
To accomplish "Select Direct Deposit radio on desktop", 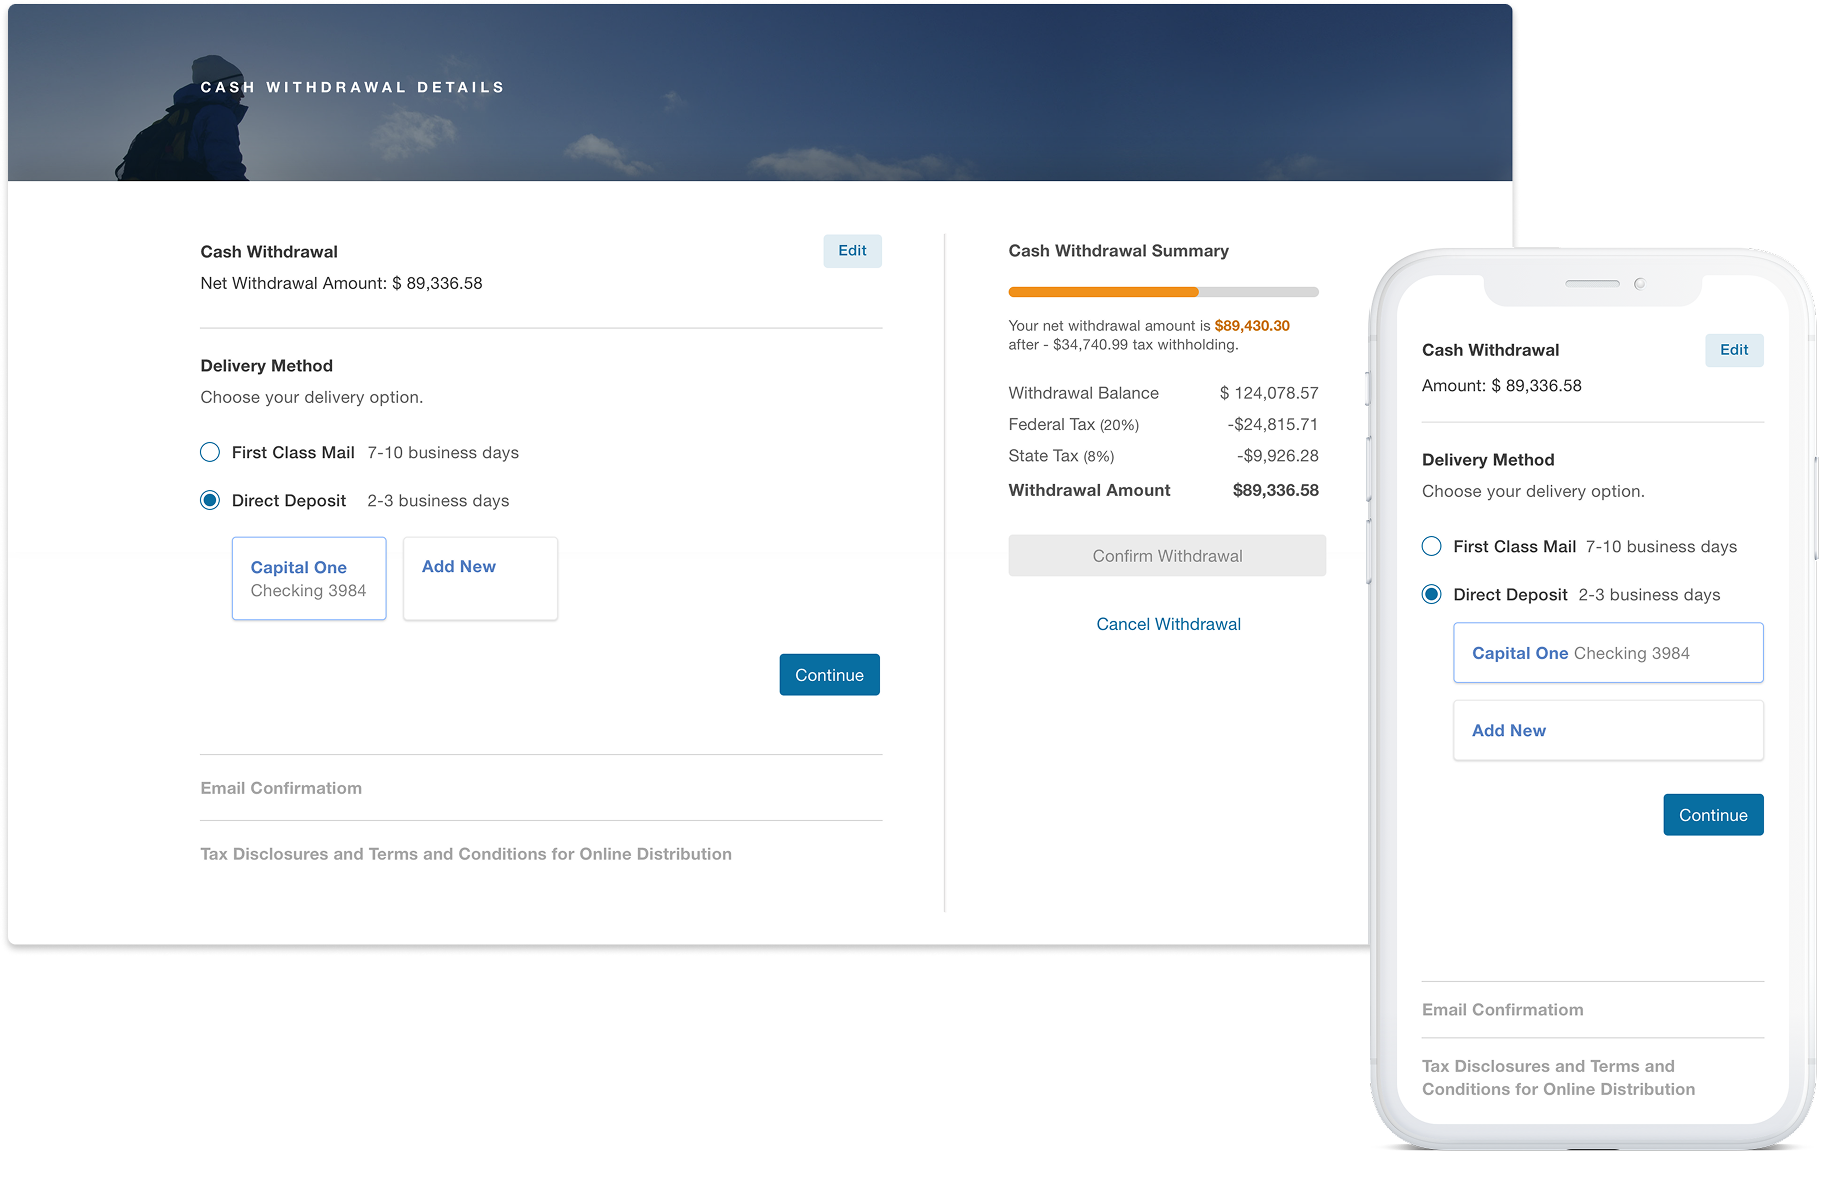I will (x=210, y=500).
